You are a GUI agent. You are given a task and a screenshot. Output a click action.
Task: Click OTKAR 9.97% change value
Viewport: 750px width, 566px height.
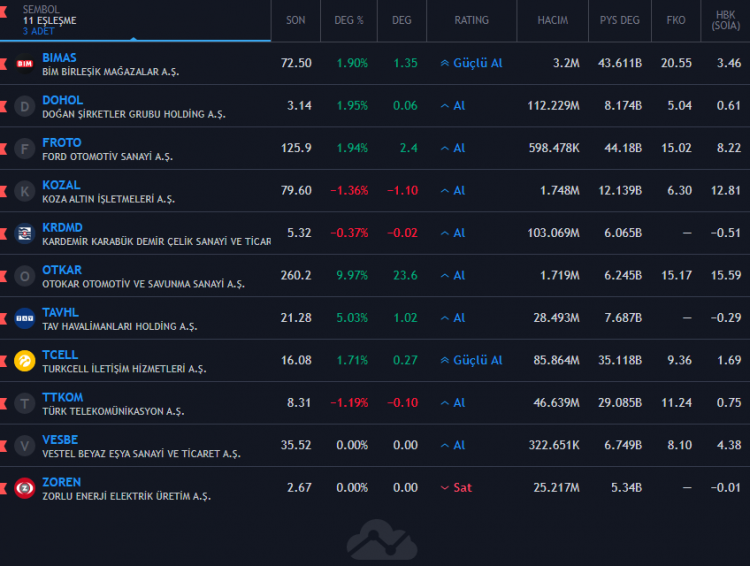point(352,276)
